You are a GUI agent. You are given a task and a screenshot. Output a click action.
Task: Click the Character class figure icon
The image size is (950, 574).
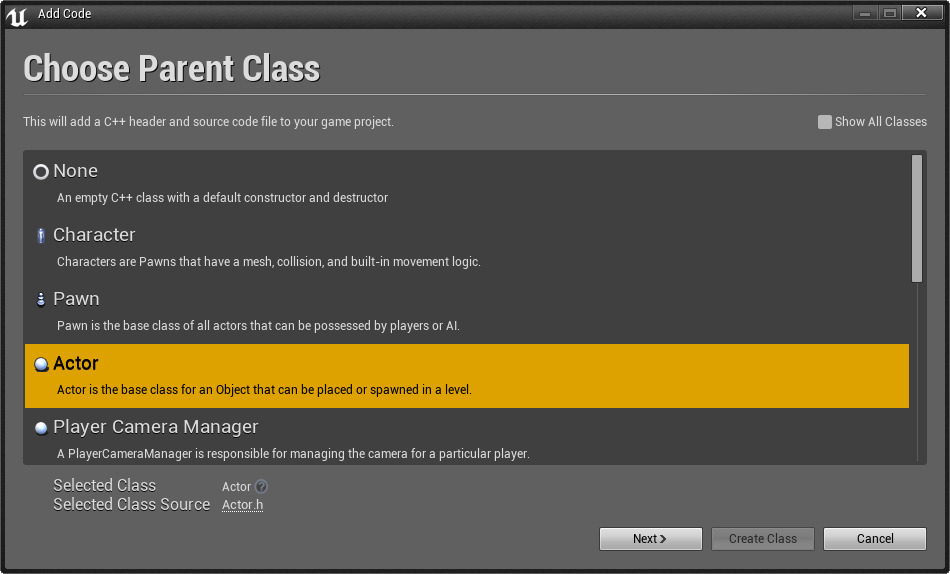[41, 236]
